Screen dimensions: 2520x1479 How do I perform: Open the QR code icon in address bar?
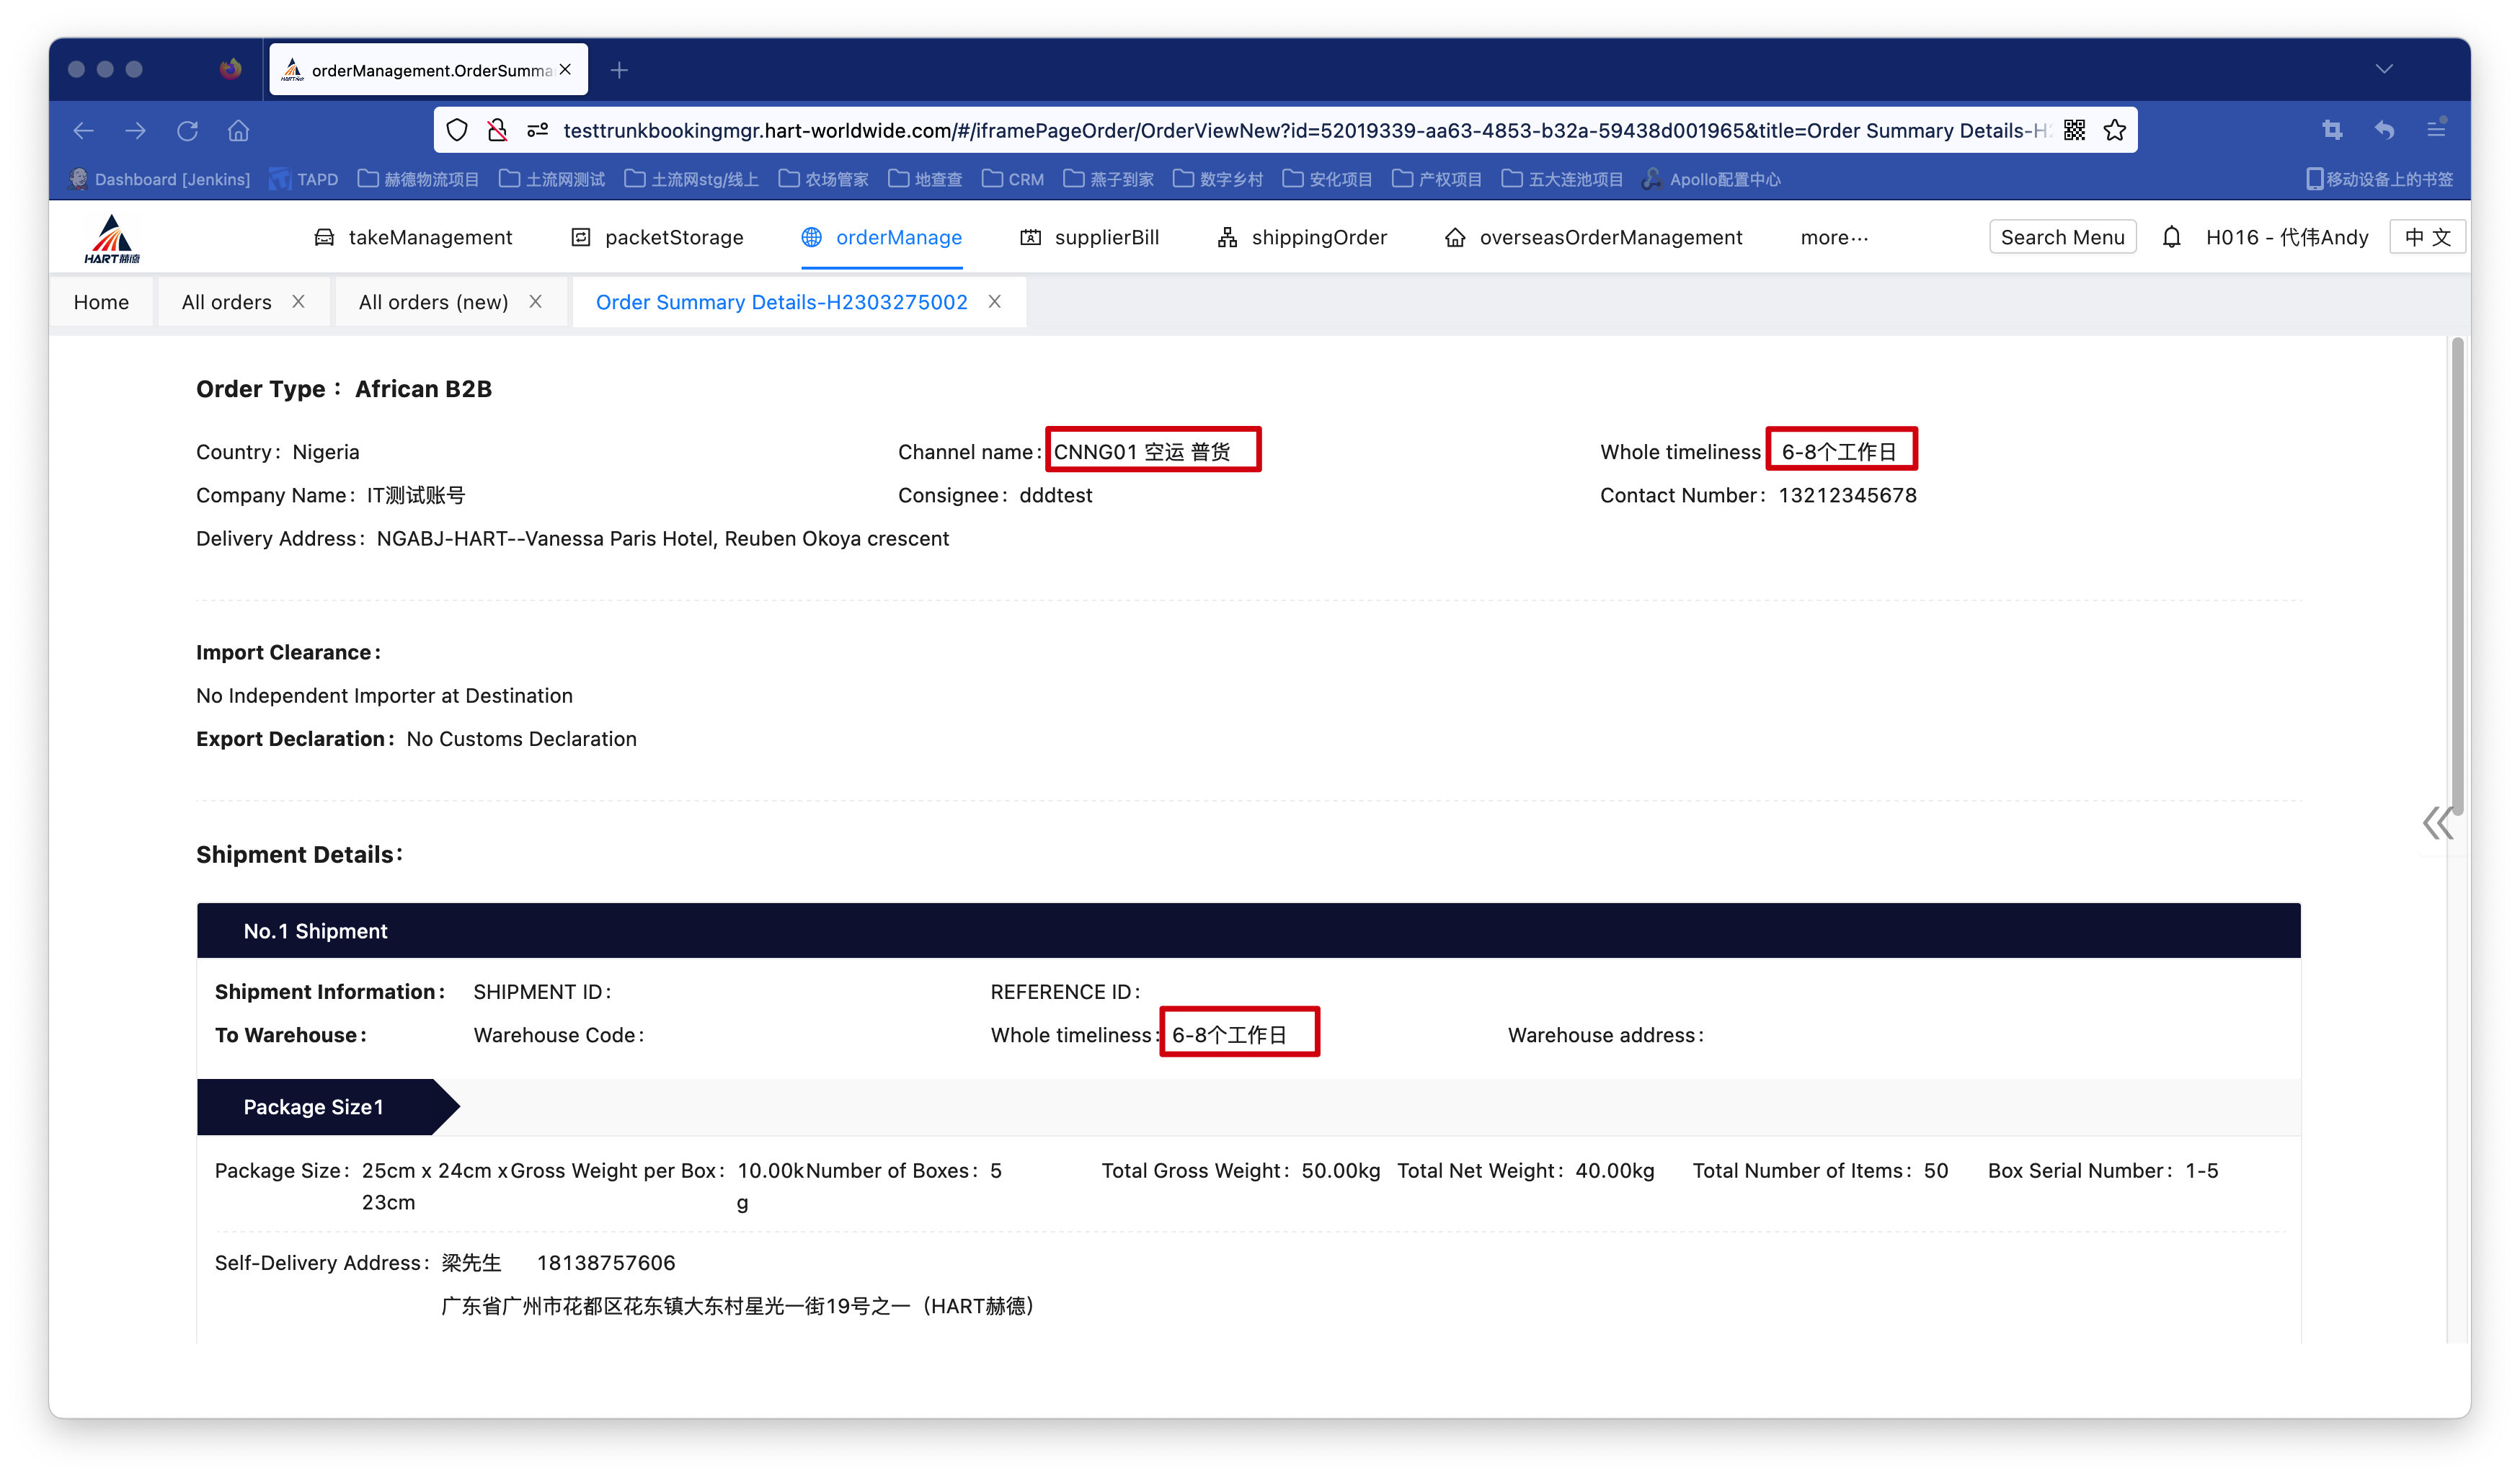(x=2074, y=130)
